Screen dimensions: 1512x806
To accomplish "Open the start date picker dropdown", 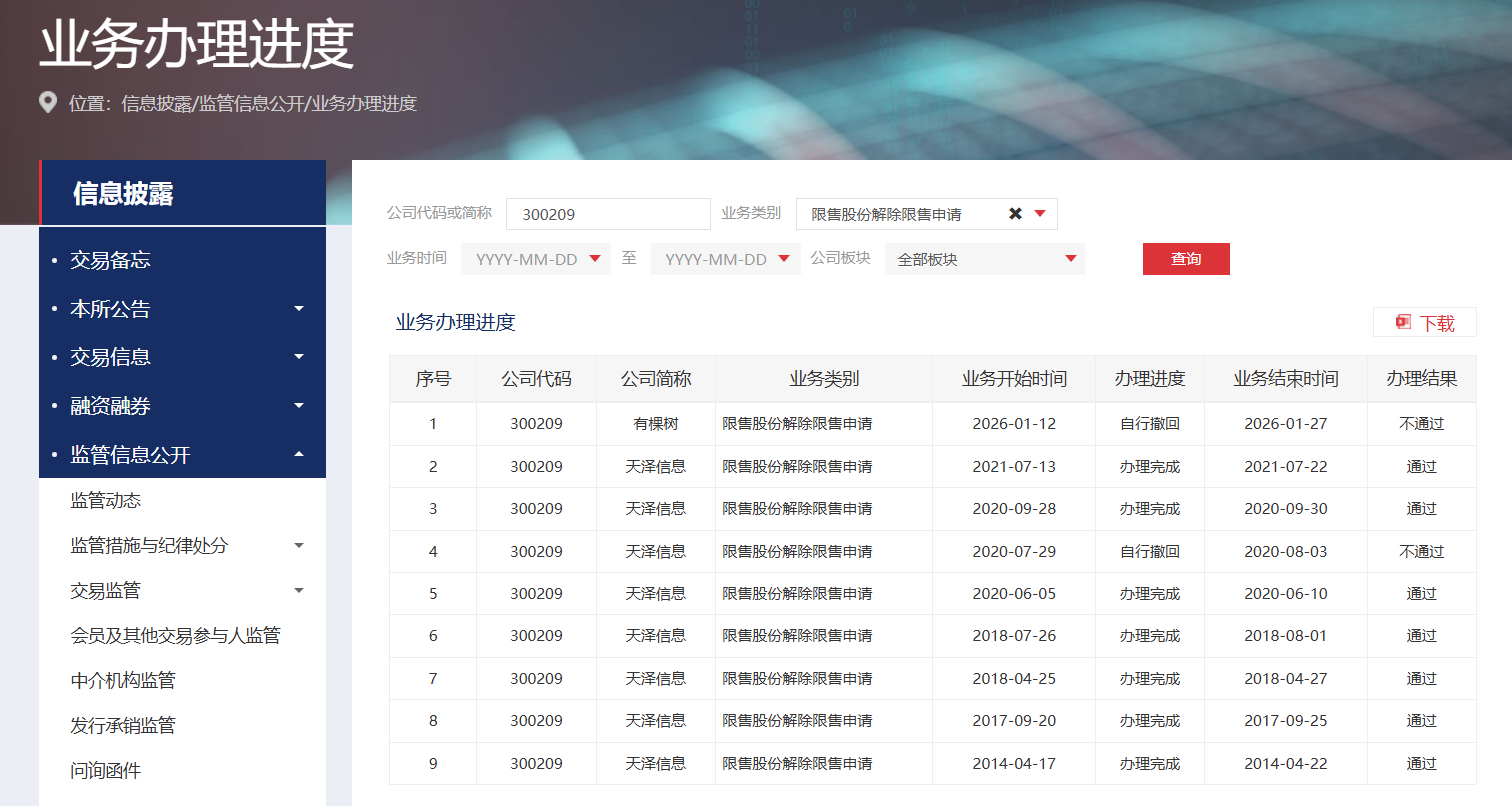I will [x=595, y=259].
